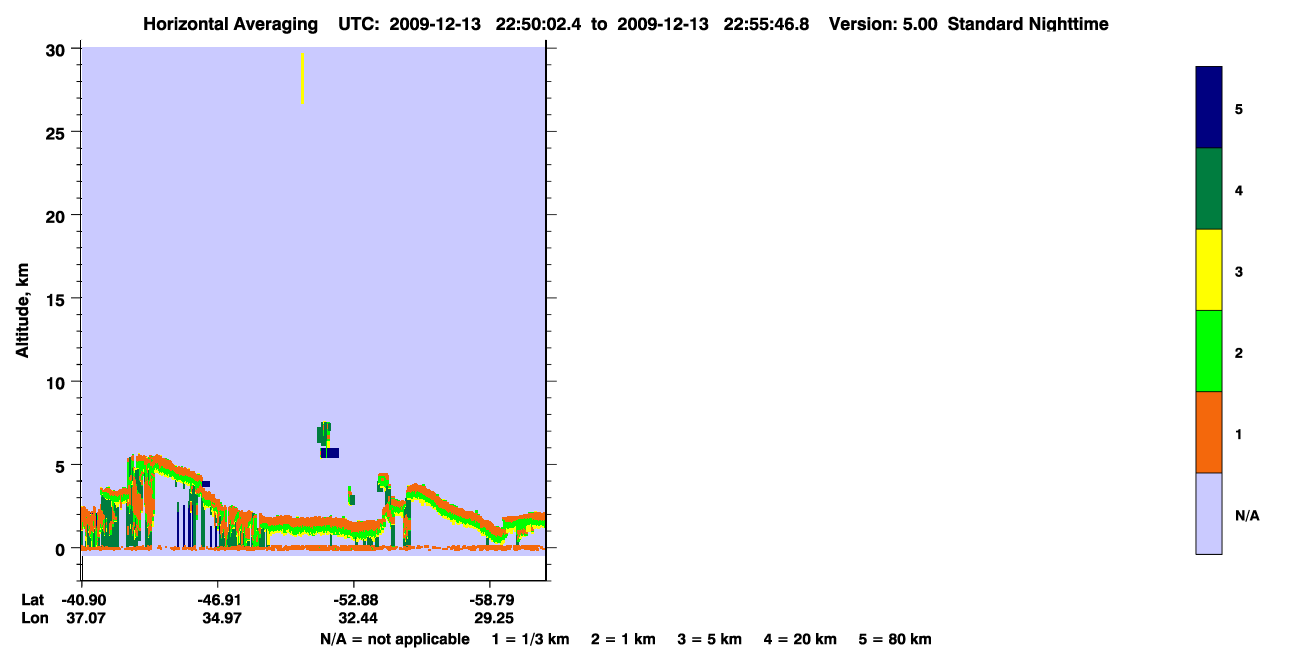Click the colorbar 'N/A' label
The image size is (1300, 667).
click(x=1247, y=516)
